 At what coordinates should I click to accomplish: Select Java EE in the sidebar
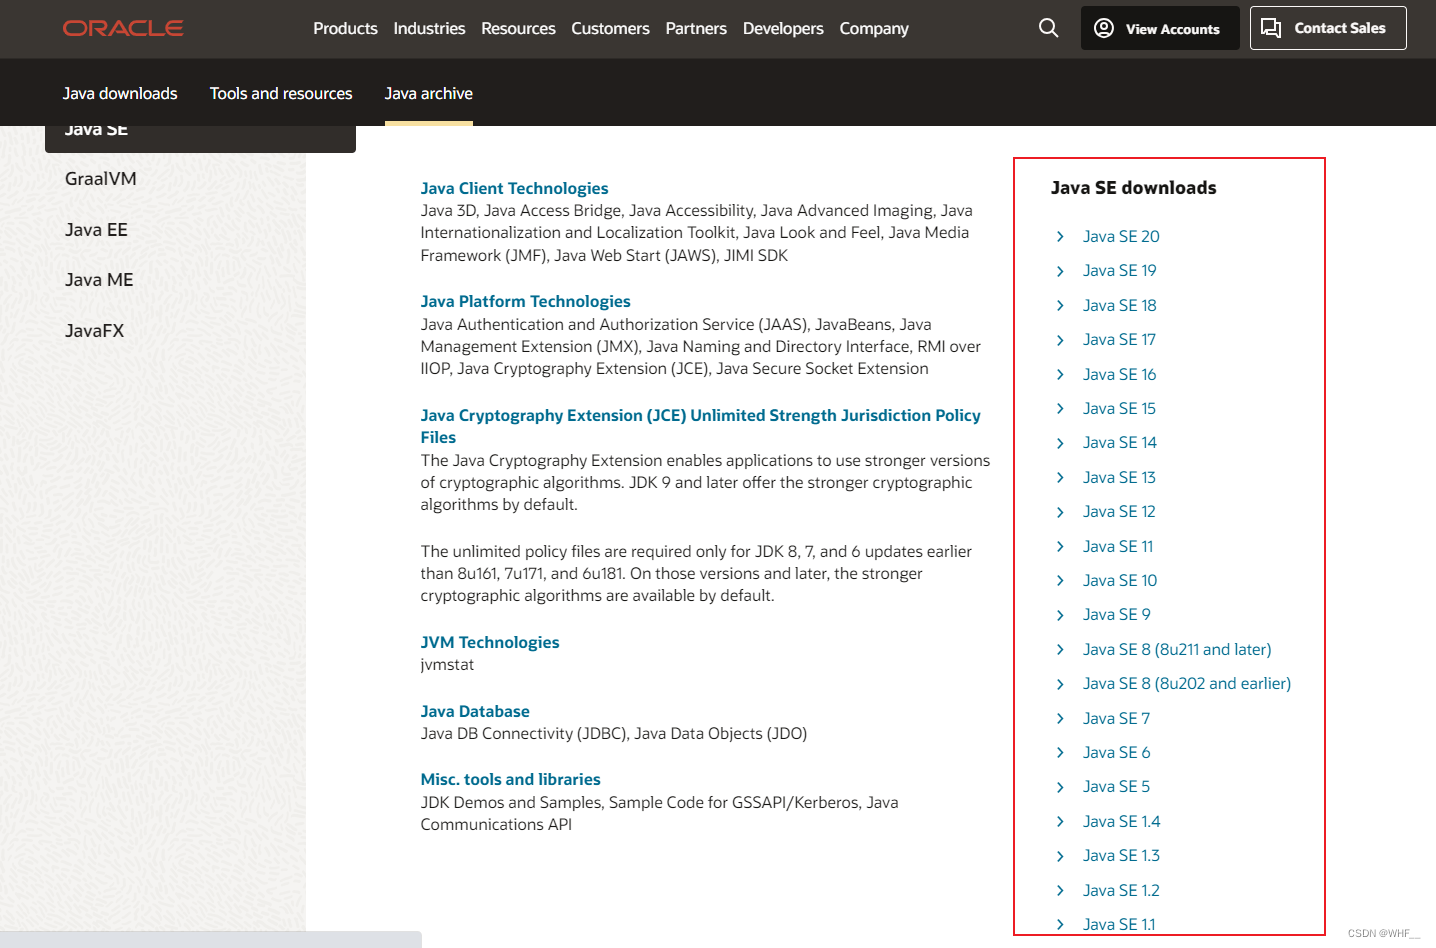click(96, 230)
